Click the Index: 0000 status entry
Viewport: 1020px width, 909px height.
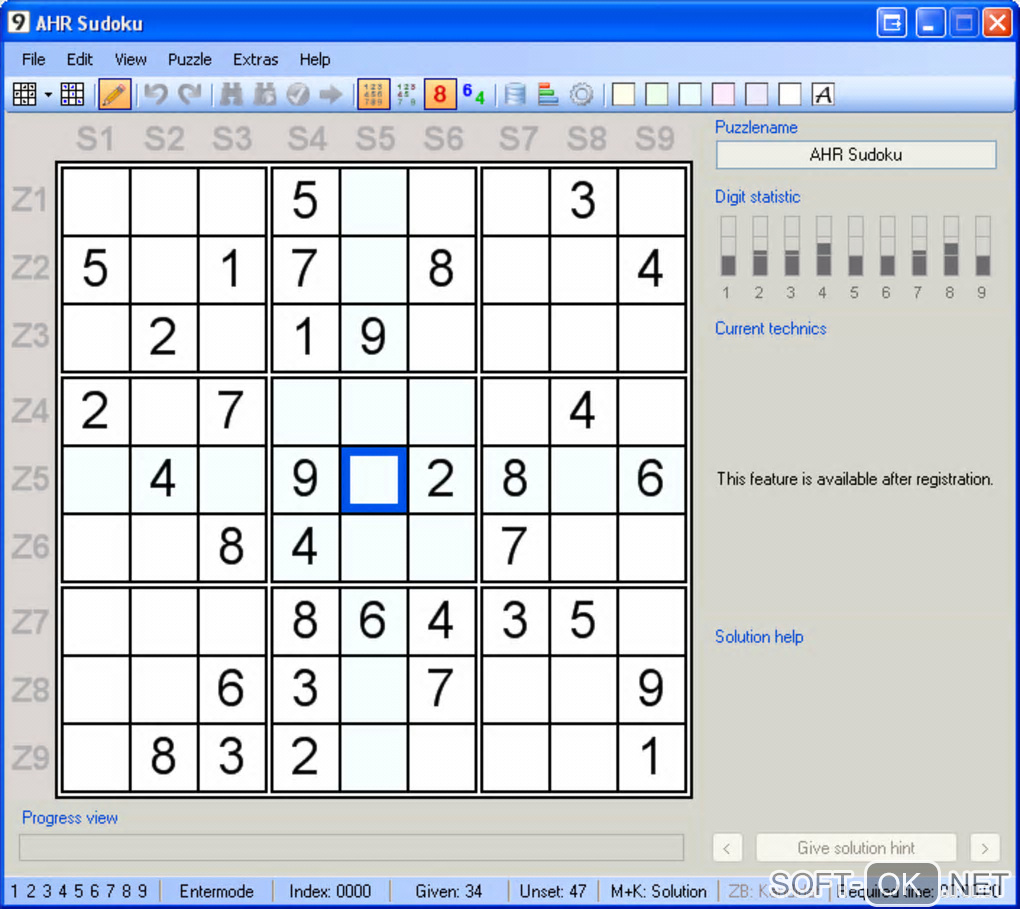(x=330, y=891)
